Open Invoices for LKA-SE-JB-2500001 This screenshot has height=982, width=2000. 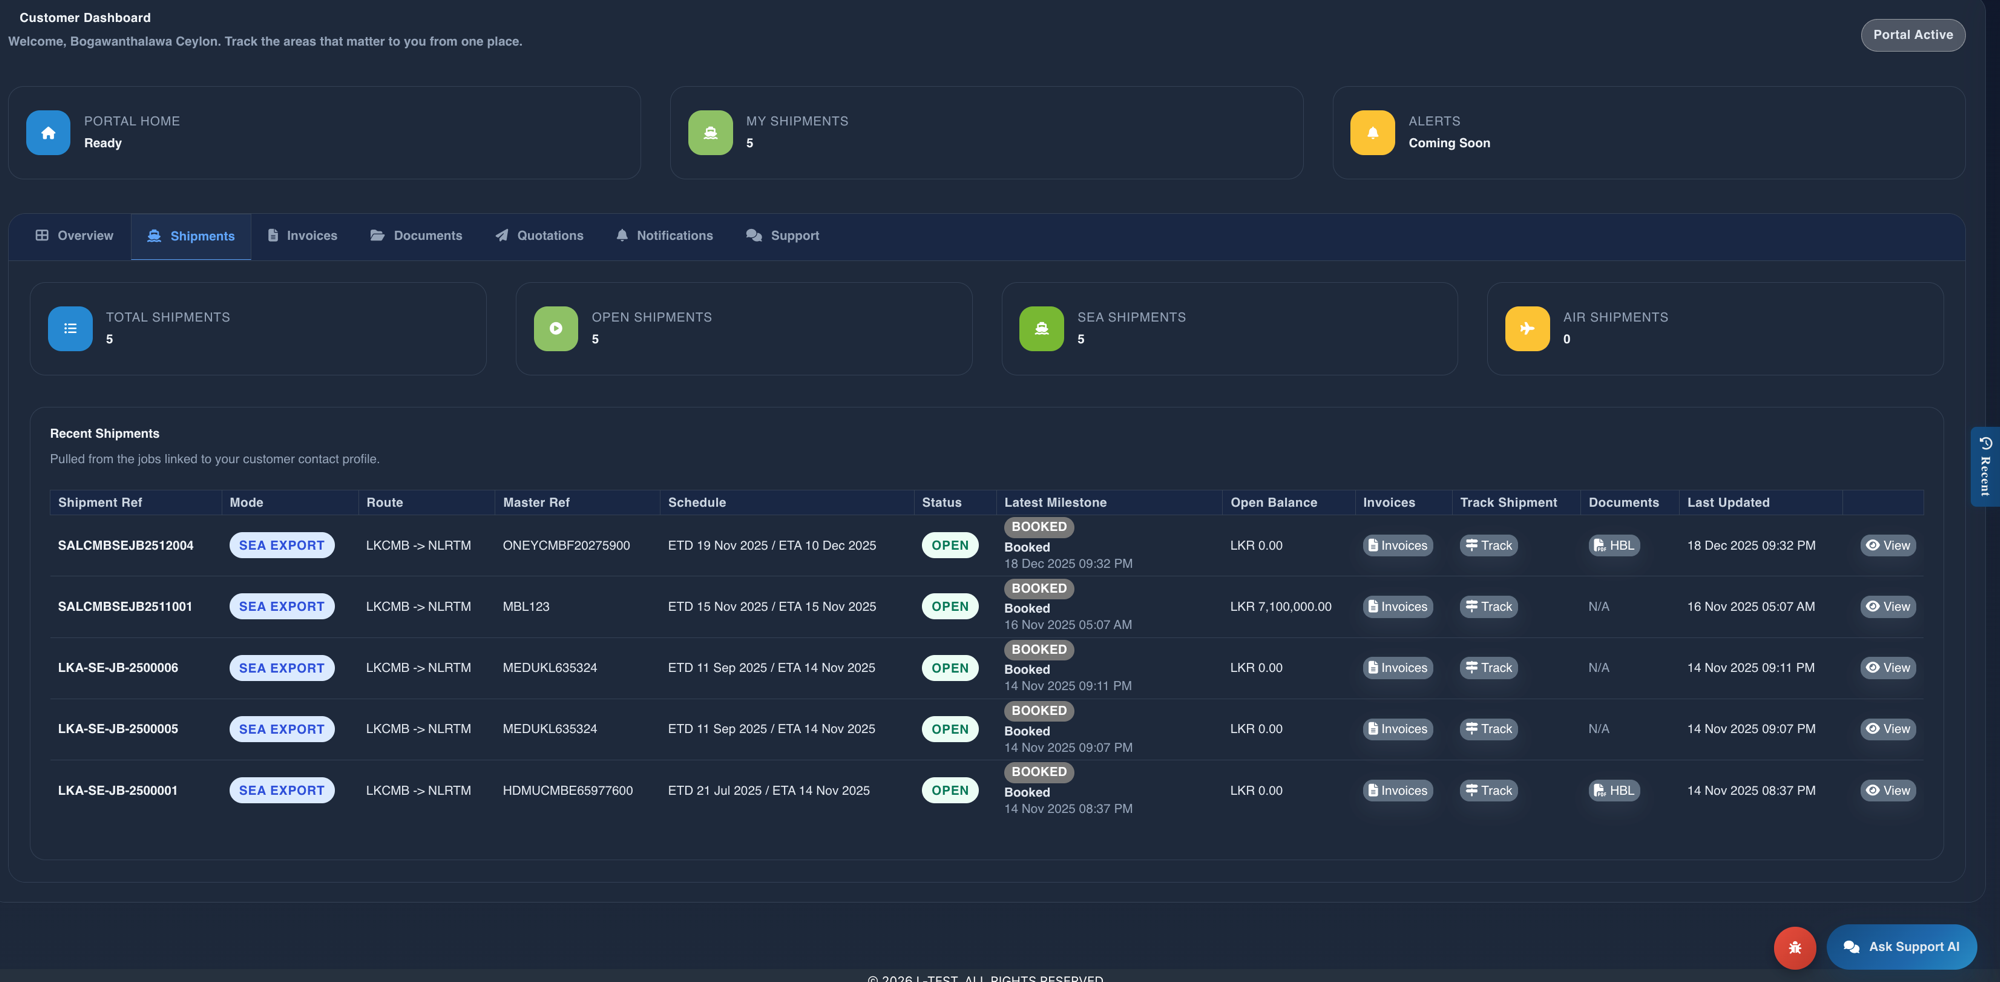(x=1398, y=791)
